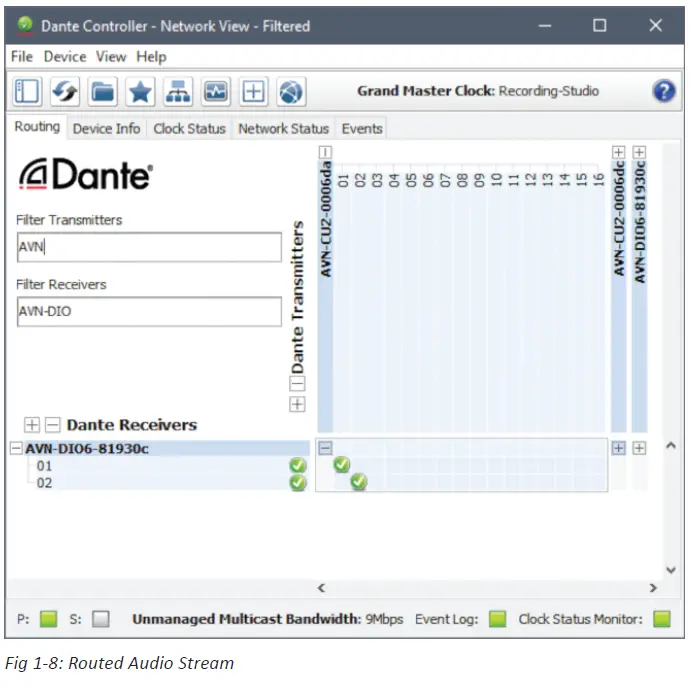Click the secondary network S status indicator
The width and height of the screenshot is (690, 686).
point(101,619)
